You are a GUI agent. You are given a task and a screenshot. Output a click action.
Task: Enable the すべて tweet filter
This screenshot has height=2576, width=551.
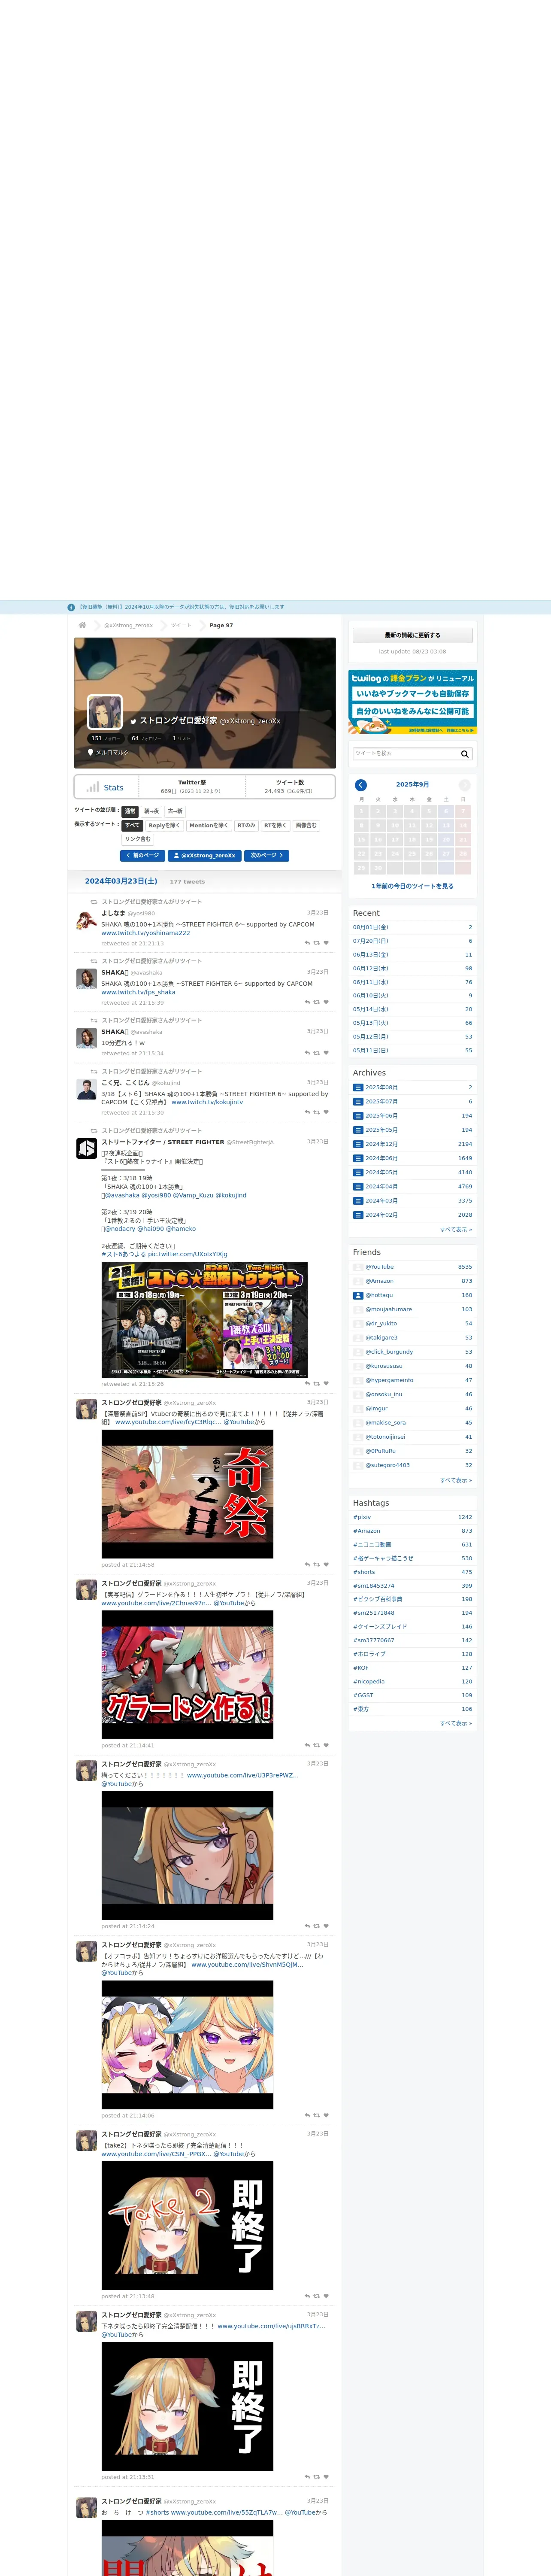pos(132,825)
